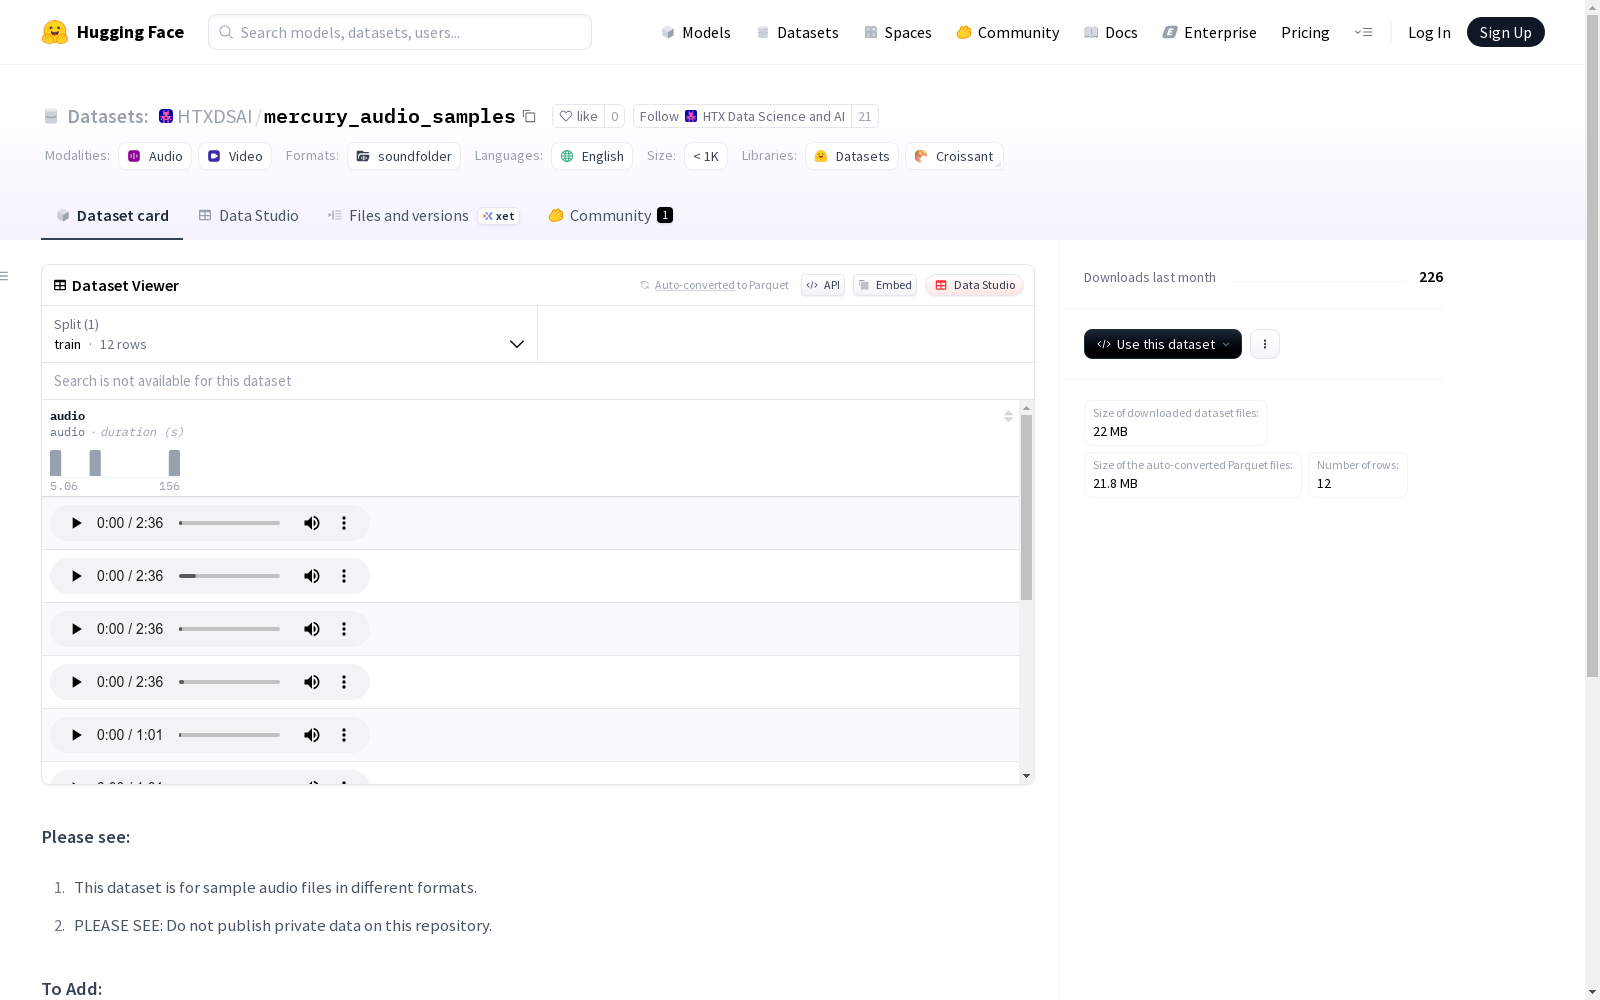Follow HTX Data Science and AI

[x=742, y=116]
